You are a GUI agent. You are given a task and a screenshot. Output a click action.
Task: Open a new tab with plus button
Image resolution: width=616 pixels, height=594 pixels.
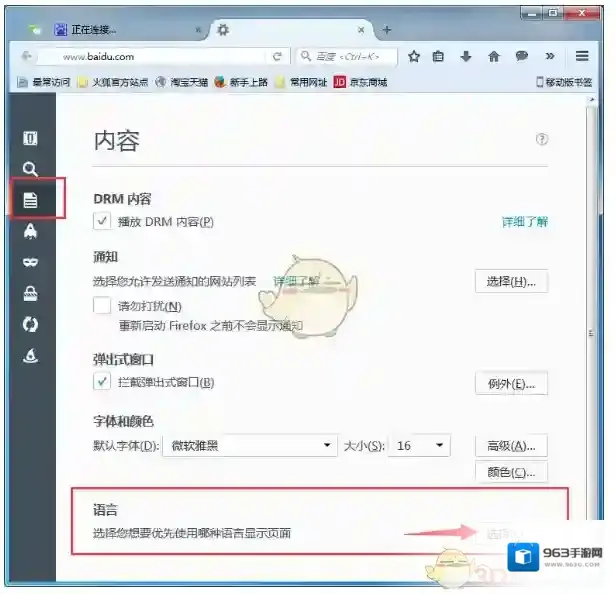(387, 29)
